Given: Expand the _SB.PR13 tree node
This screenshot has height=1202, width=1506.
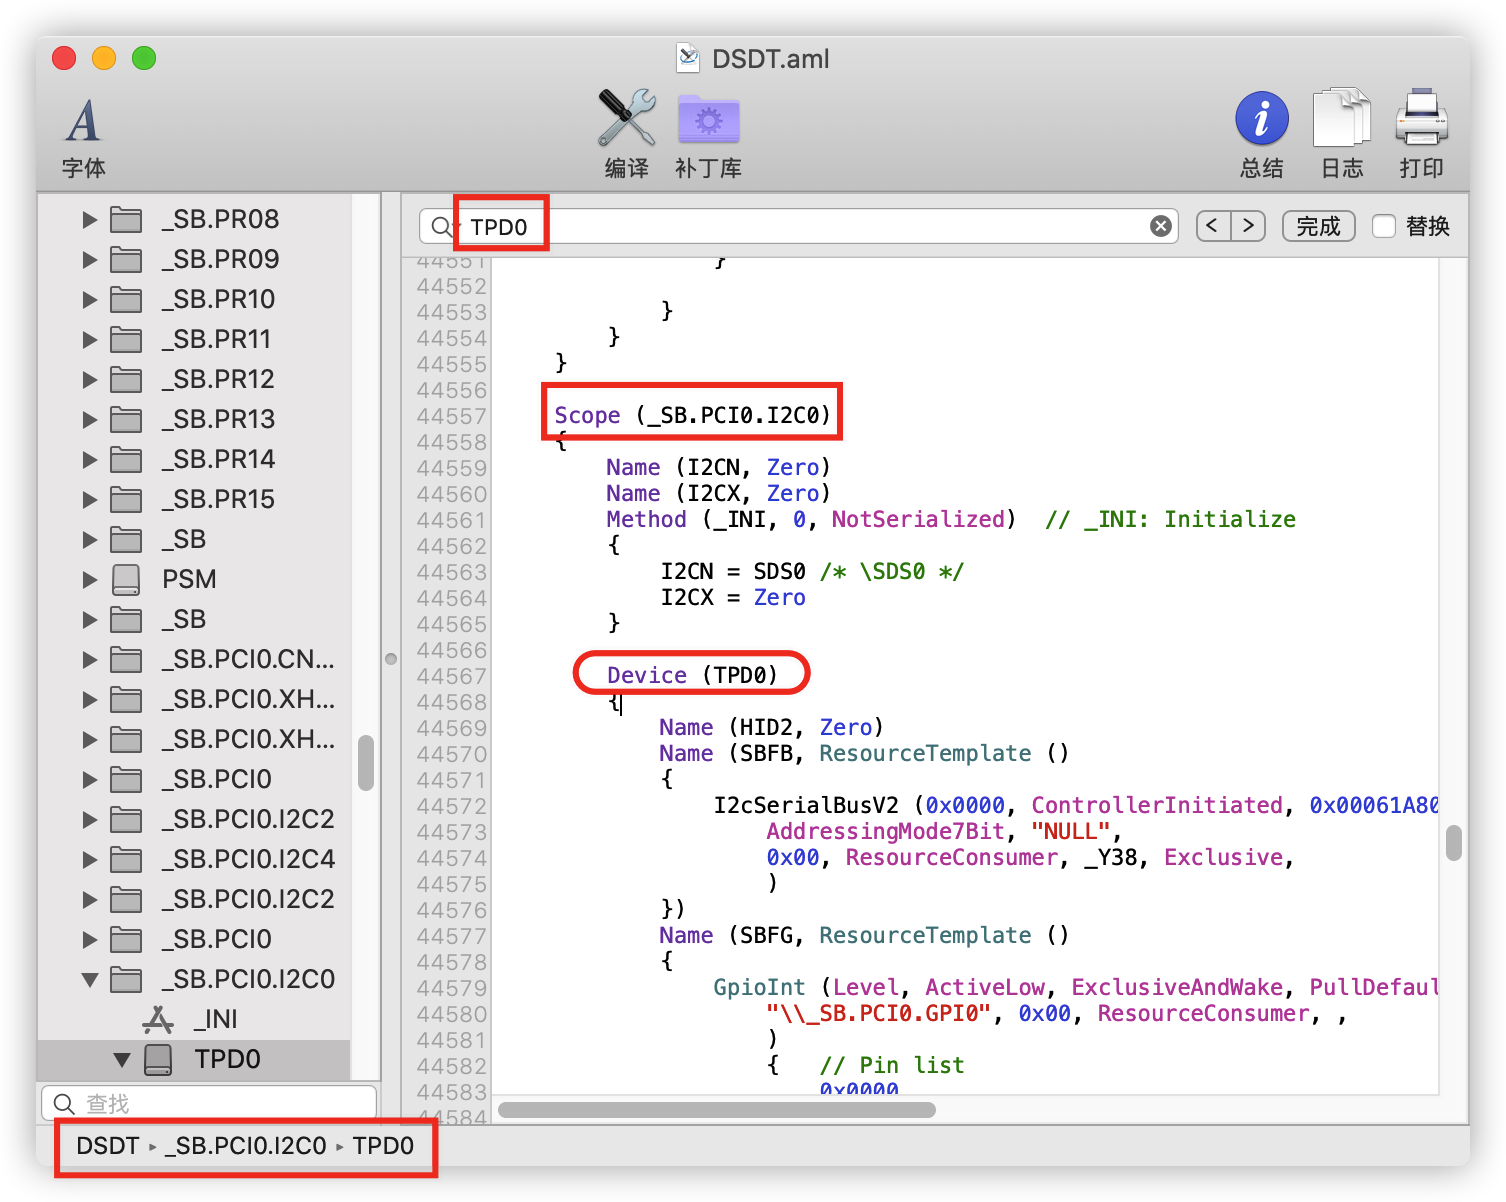Looking at the screenshot, I should 90,419.
